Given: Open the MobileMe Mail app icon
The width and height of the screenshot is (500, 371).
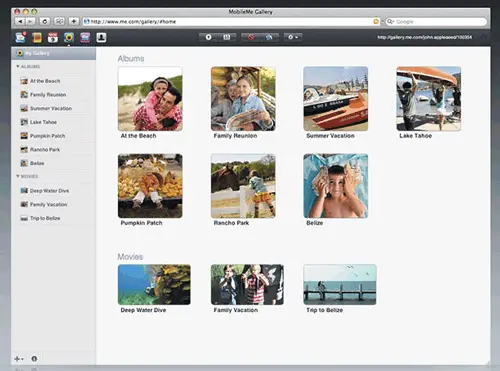Looking at the screenshot, I should point(21,37).
